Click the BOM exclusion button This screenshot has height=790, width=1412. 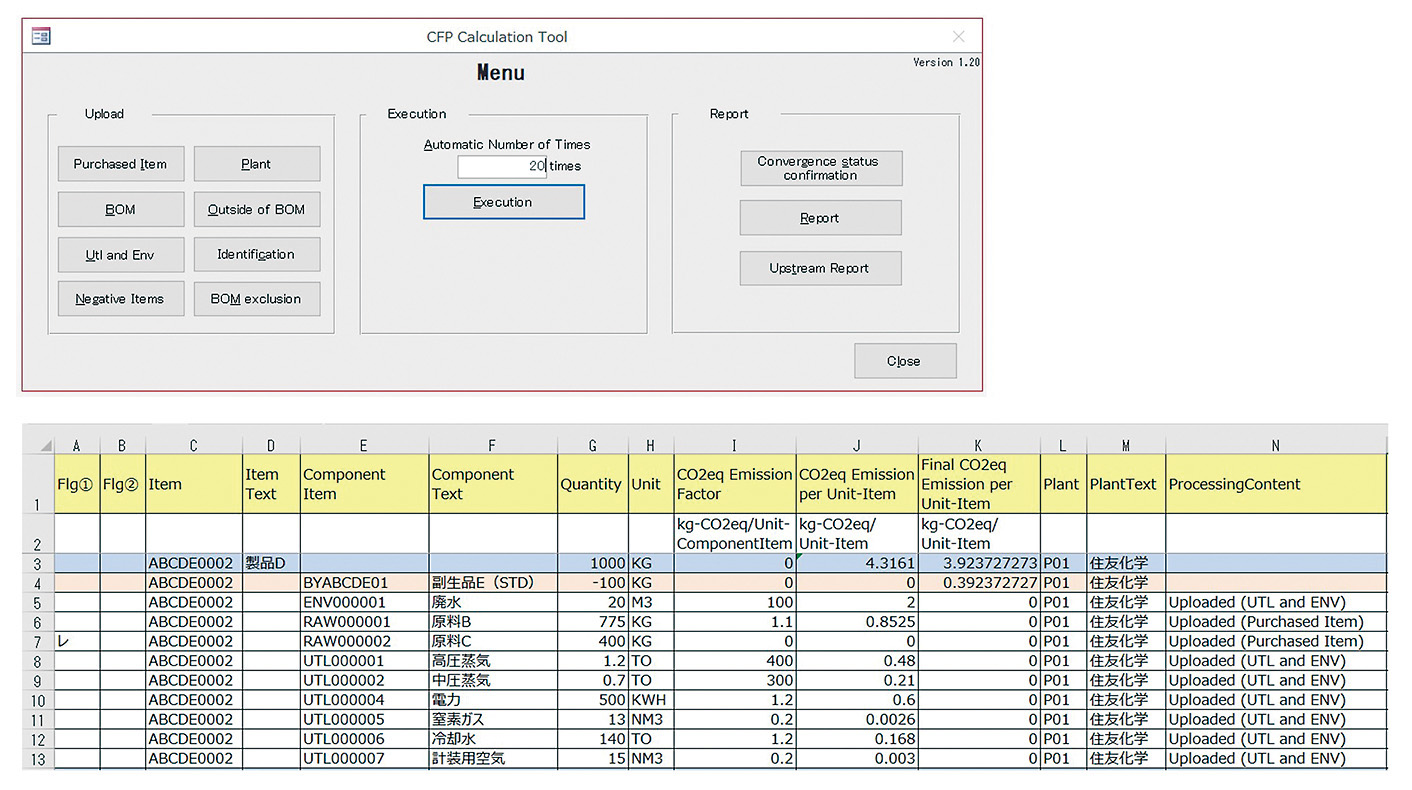[x=256, y=299]
